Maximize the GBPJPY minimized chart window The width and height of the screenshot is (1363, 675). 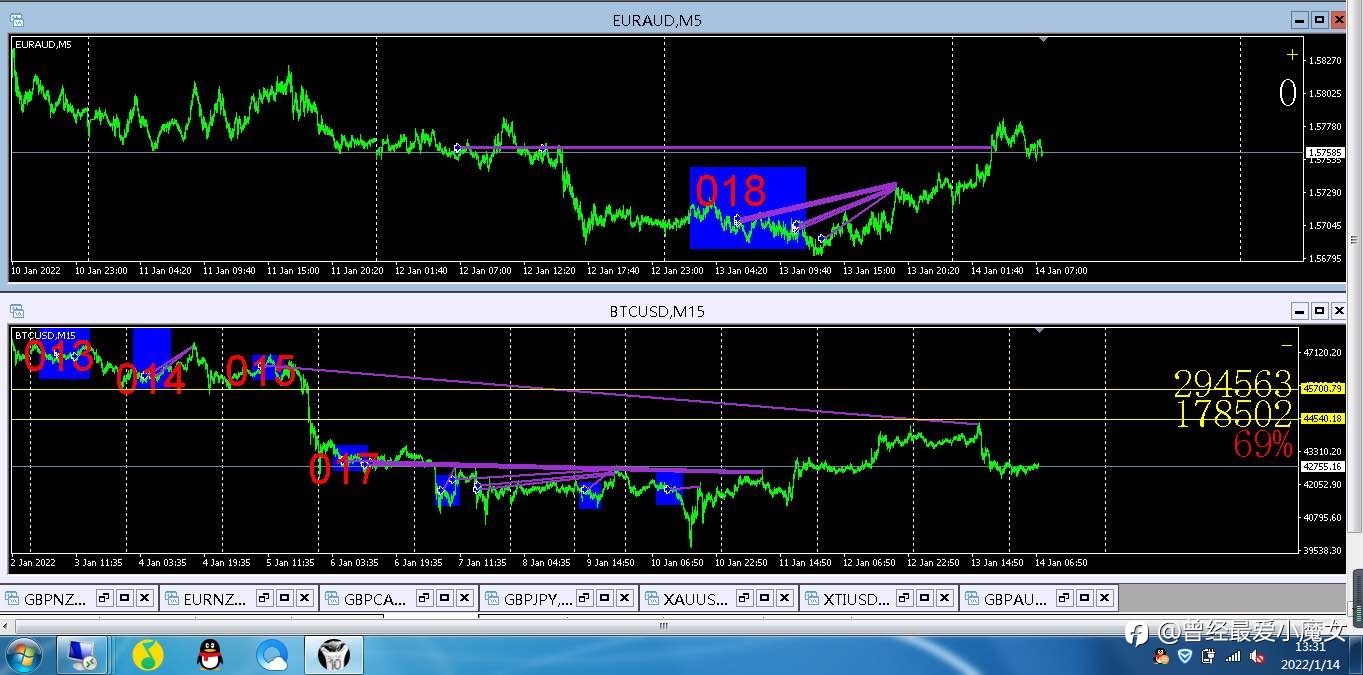[605, 599]
